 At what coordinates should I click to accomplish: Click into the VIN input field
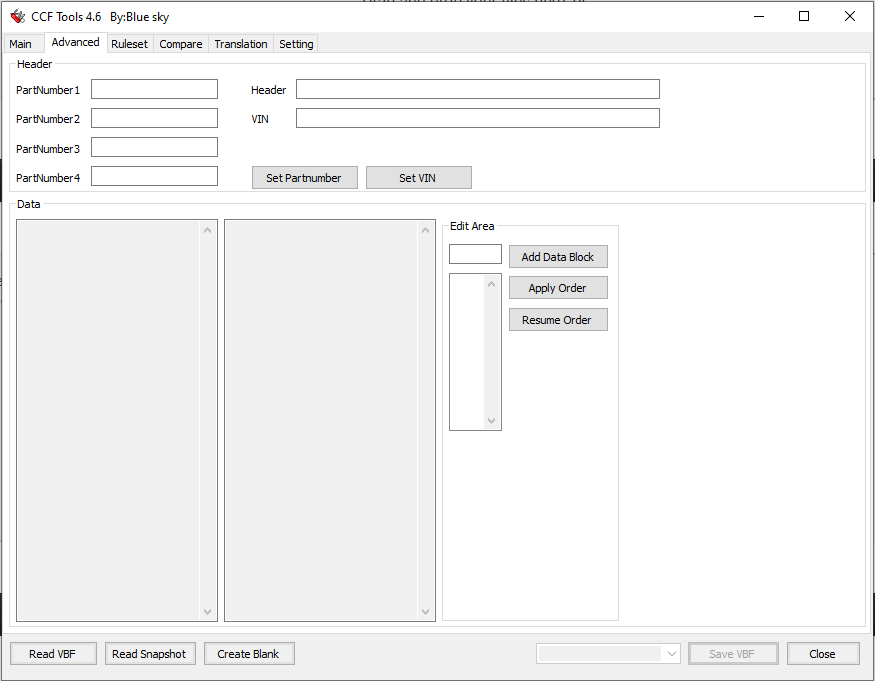[x=477, y=118]
